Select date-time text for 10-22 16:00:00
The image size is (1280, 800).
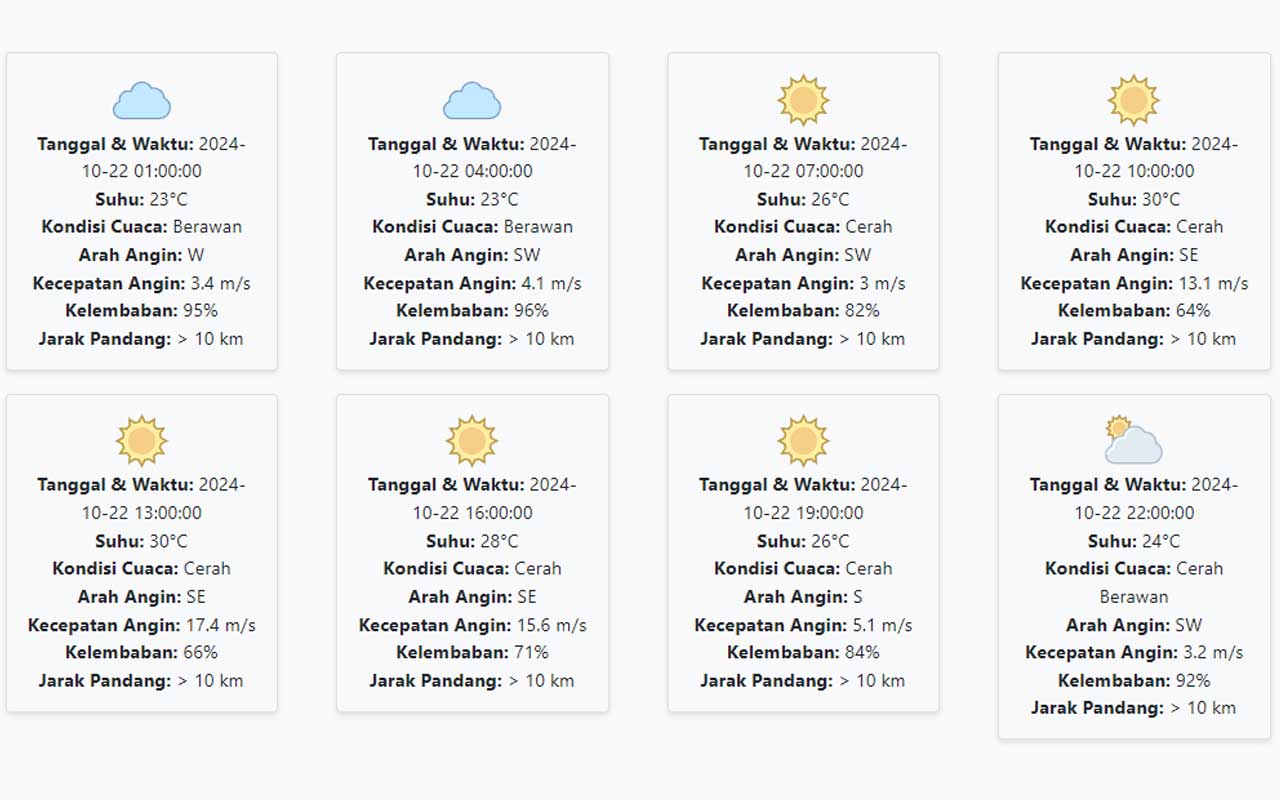point(472,498)
